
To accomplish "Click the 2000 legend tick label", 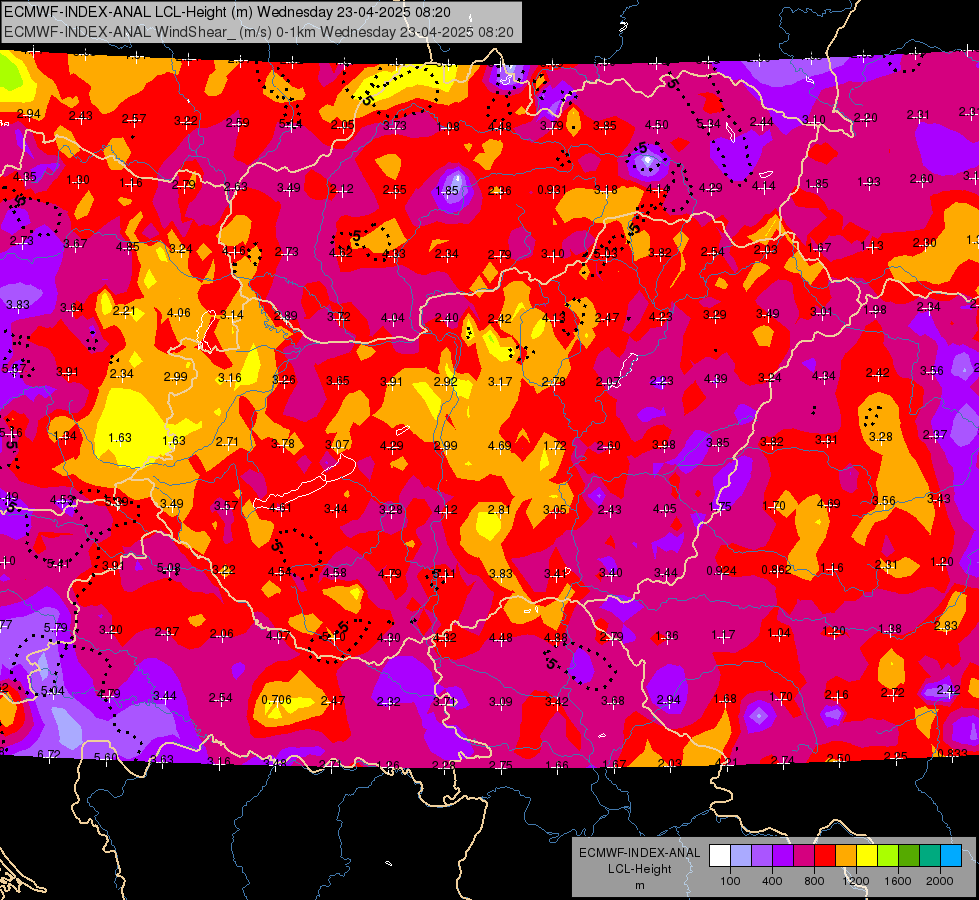I will tap(940, 881).
